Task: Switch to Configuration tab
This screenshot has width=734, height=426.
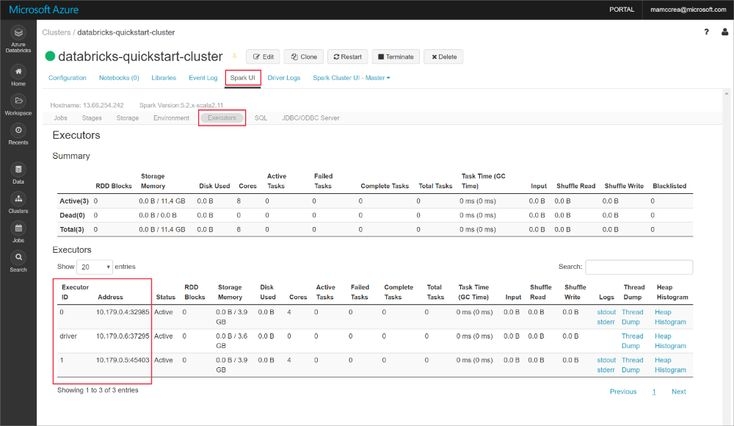Action: point(67,78)
